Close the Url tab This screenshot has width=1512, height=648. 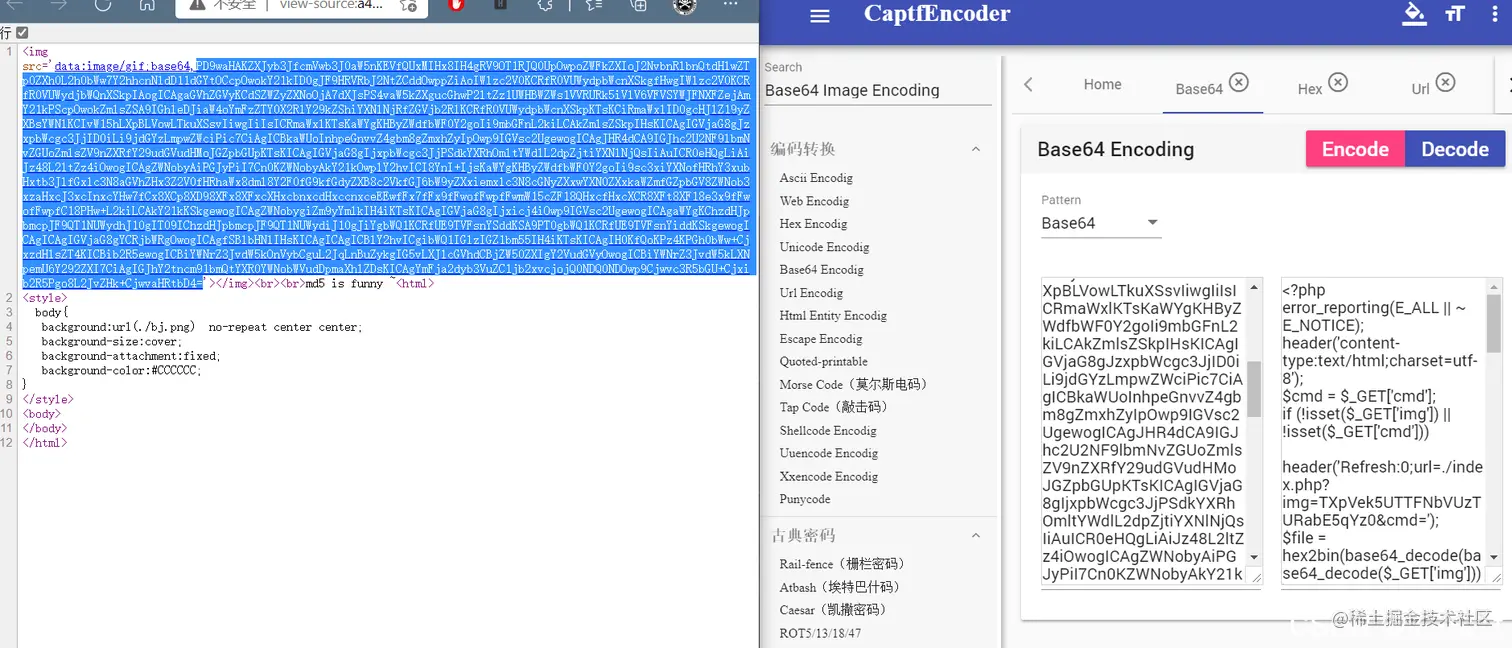pyautogui.click(x=1445, y=82)
